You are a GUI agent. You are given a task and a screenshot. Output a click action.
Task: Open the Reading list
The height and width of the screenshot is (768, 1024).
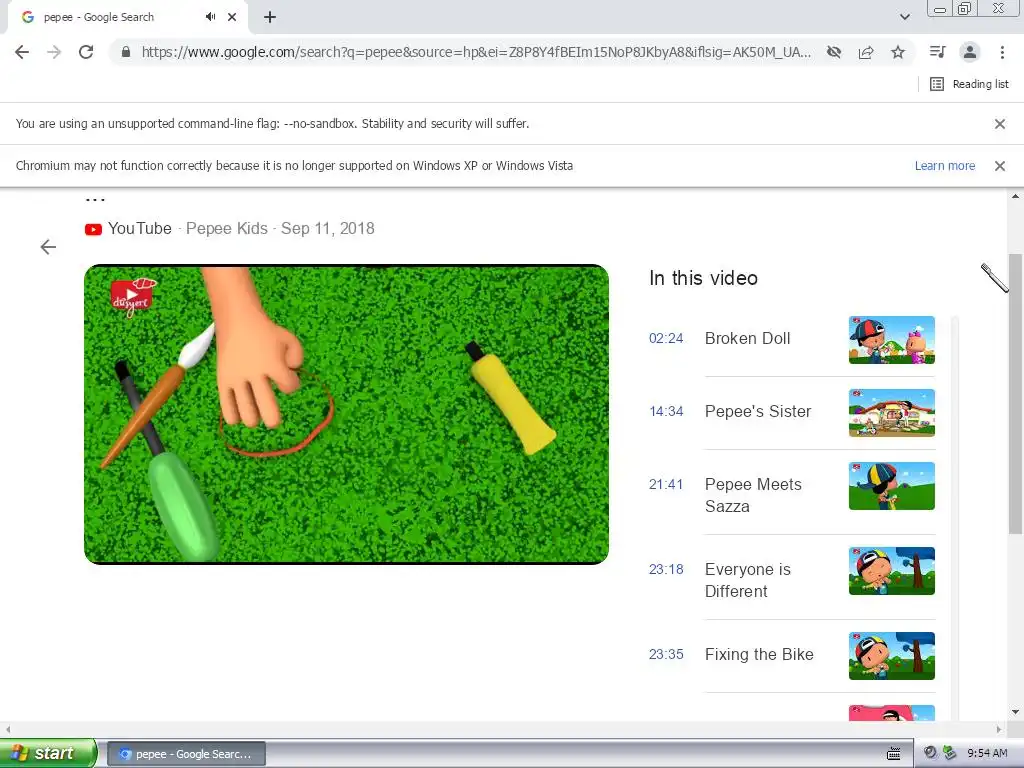[969, 84]
